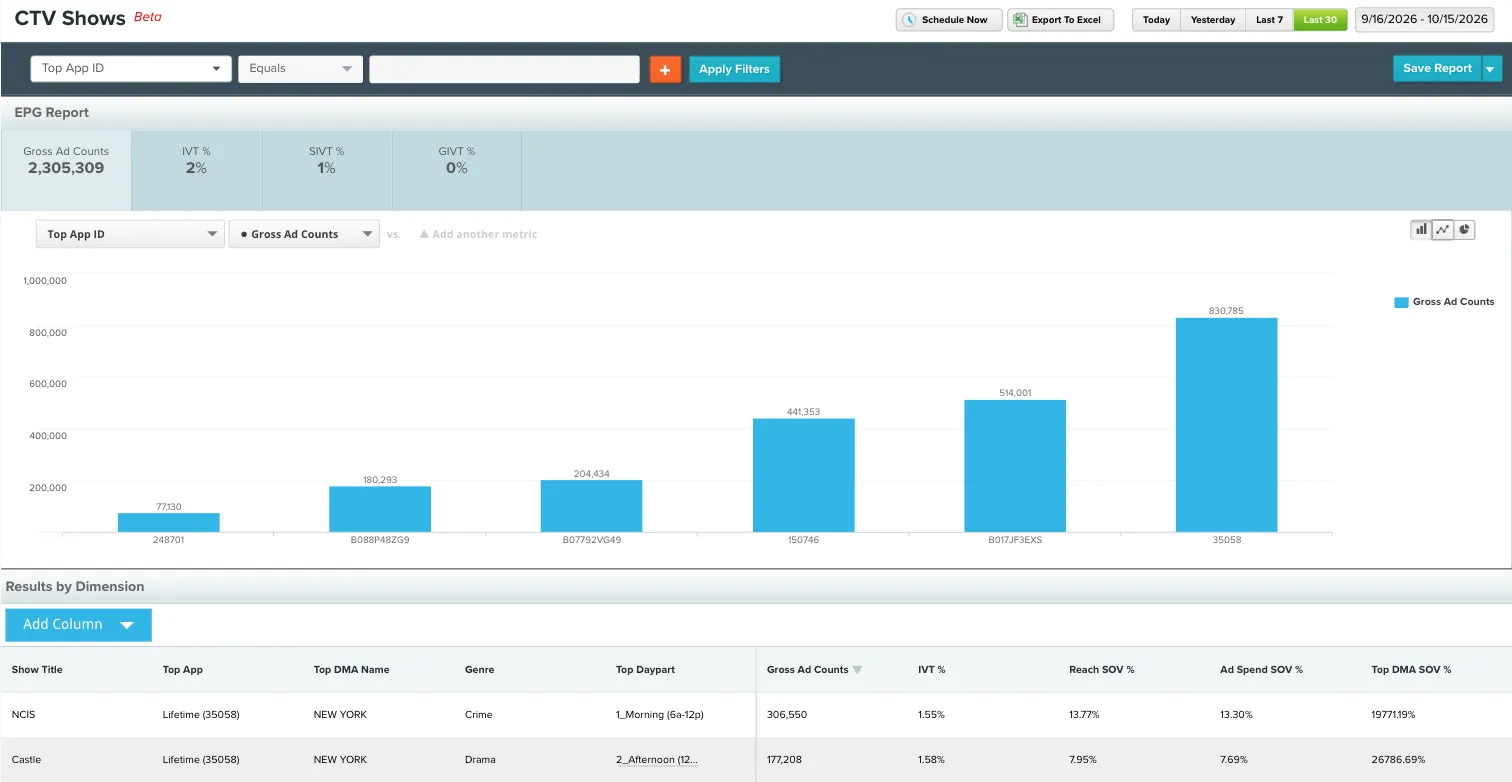The image size is (1512, 782).
Task: Open the Save Report arrow menu
Action: coord(1491,69)
